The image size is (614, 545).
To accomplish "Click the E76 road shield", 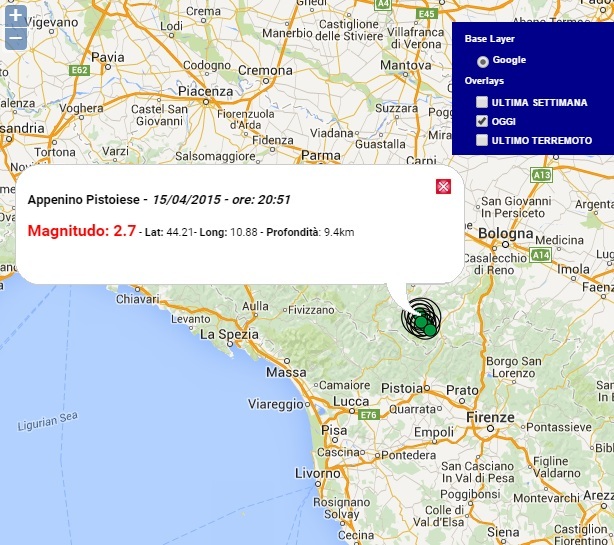I will pyautogui.click(x=368, y=415).
